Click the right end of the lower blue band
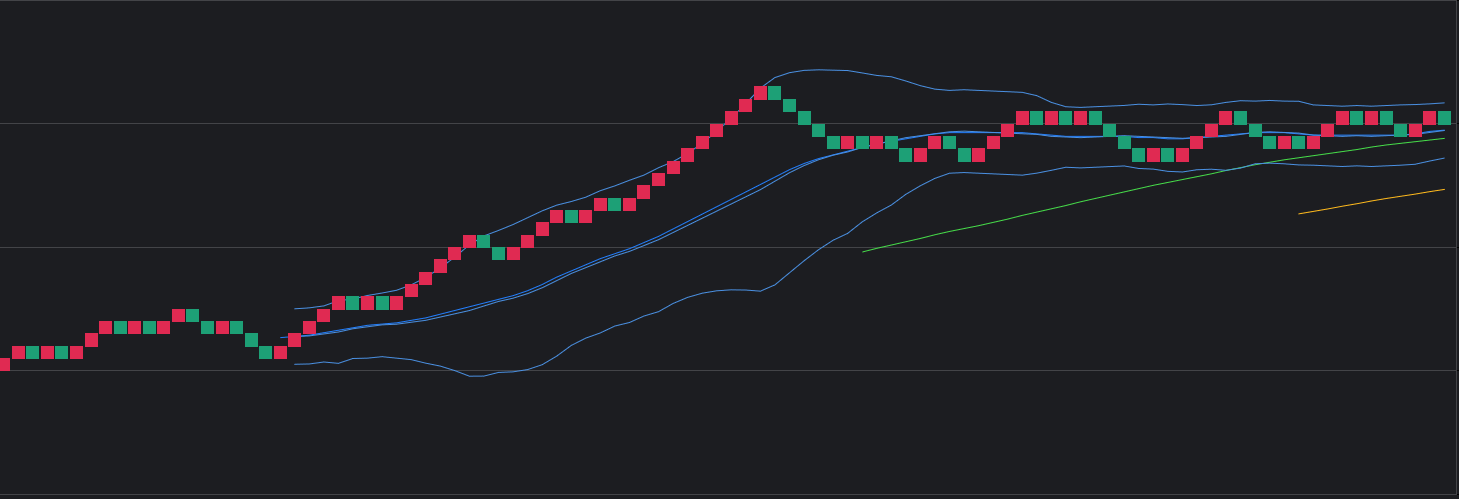The image size is (1459, 499). (1444, 158)
